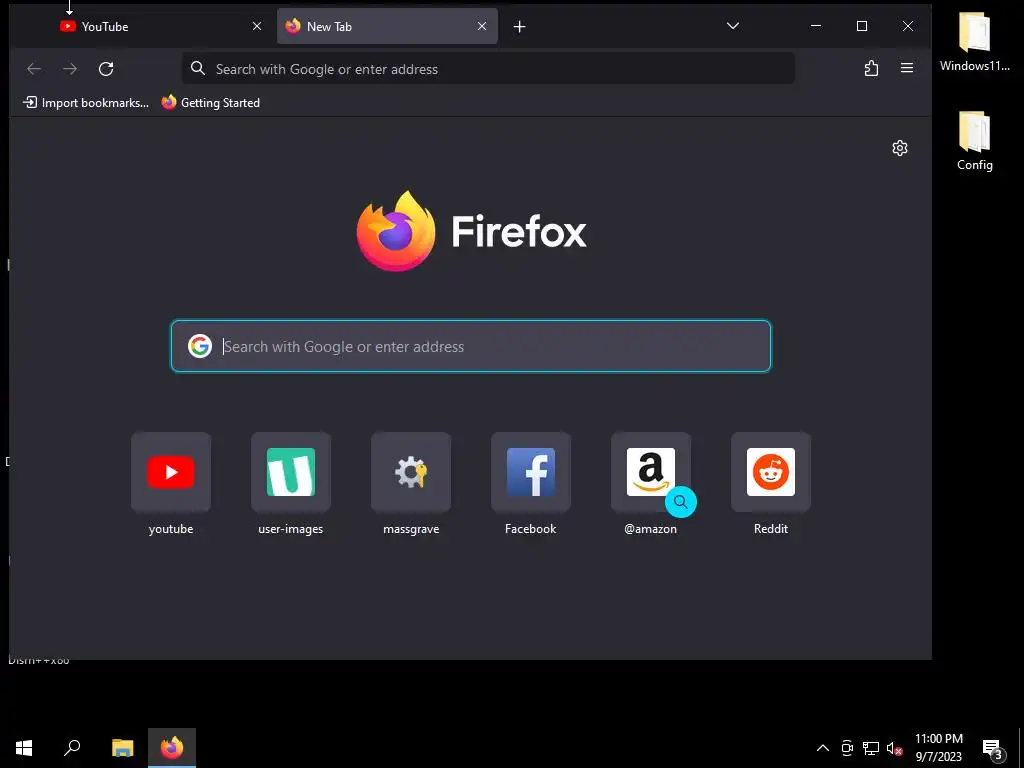Open the @amazon search shortcut tile
This screenshot has height=768, width=1024.
pyautogui.click(x=650, y=472)
